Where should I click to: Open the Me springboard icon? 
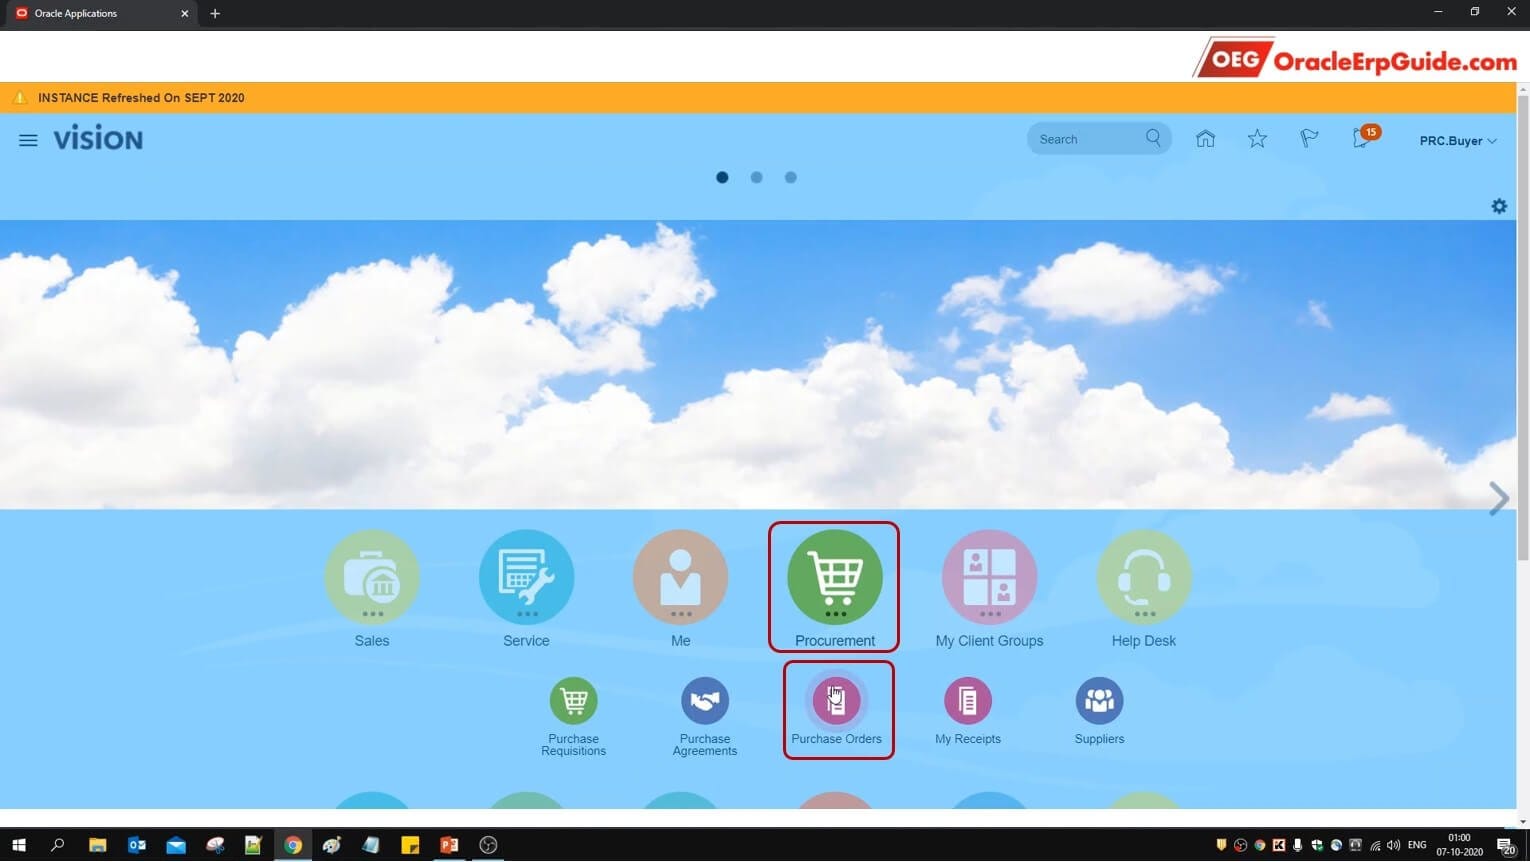[680, 577]
